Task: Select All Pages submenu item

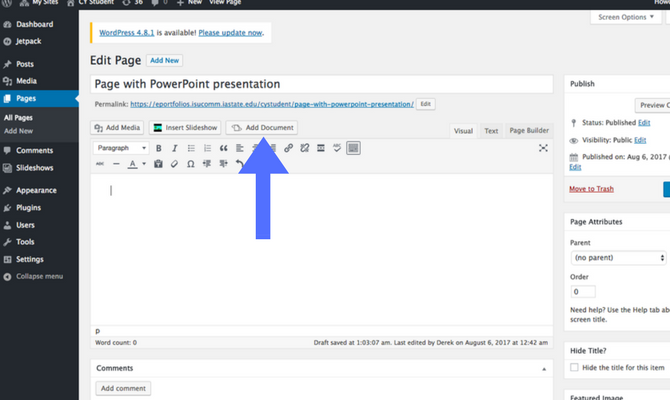Action: click(x=18, y=118)
